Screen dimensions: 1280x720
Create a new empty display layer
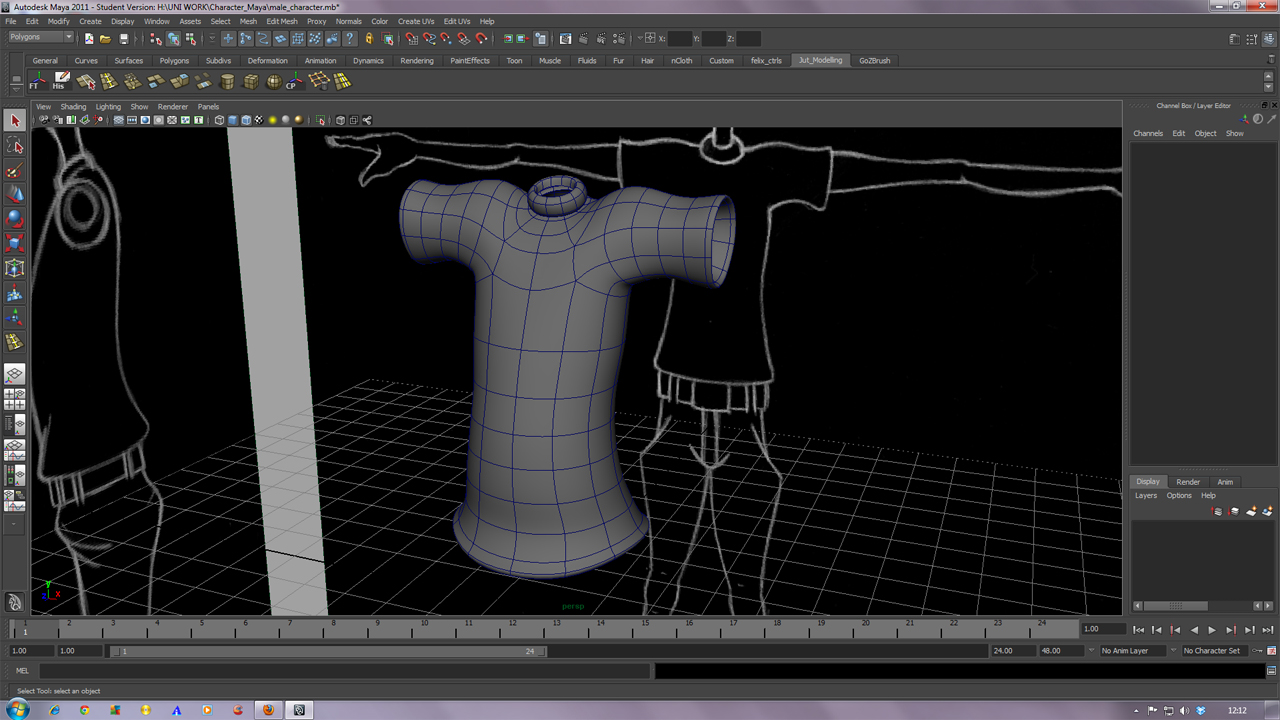point(1251,511)
